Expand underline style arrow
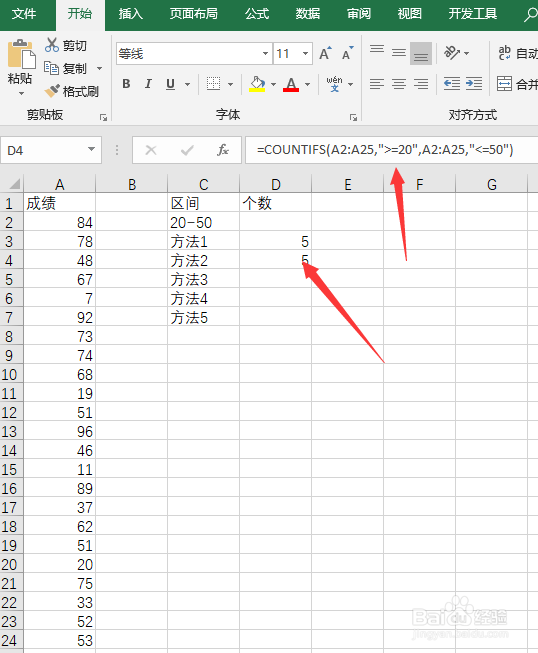The image size is (538, 653). tap(187, 84)
